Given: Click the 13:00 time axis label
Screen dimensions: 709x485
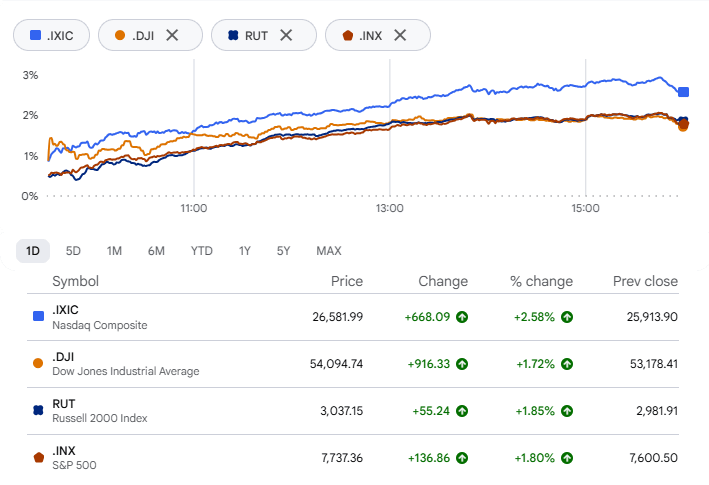Looking at the screenshot, I should pyautogui.click(x=389, y=208).
